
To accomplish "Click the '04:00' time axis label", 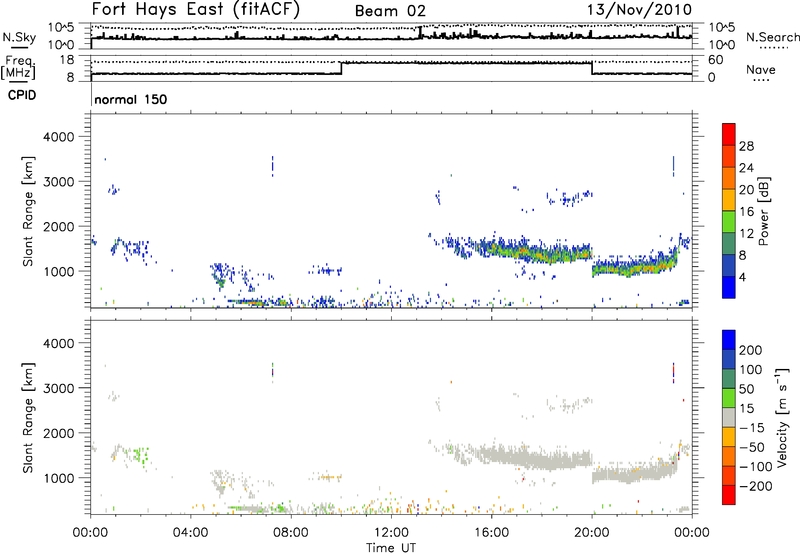I will 191,533.
